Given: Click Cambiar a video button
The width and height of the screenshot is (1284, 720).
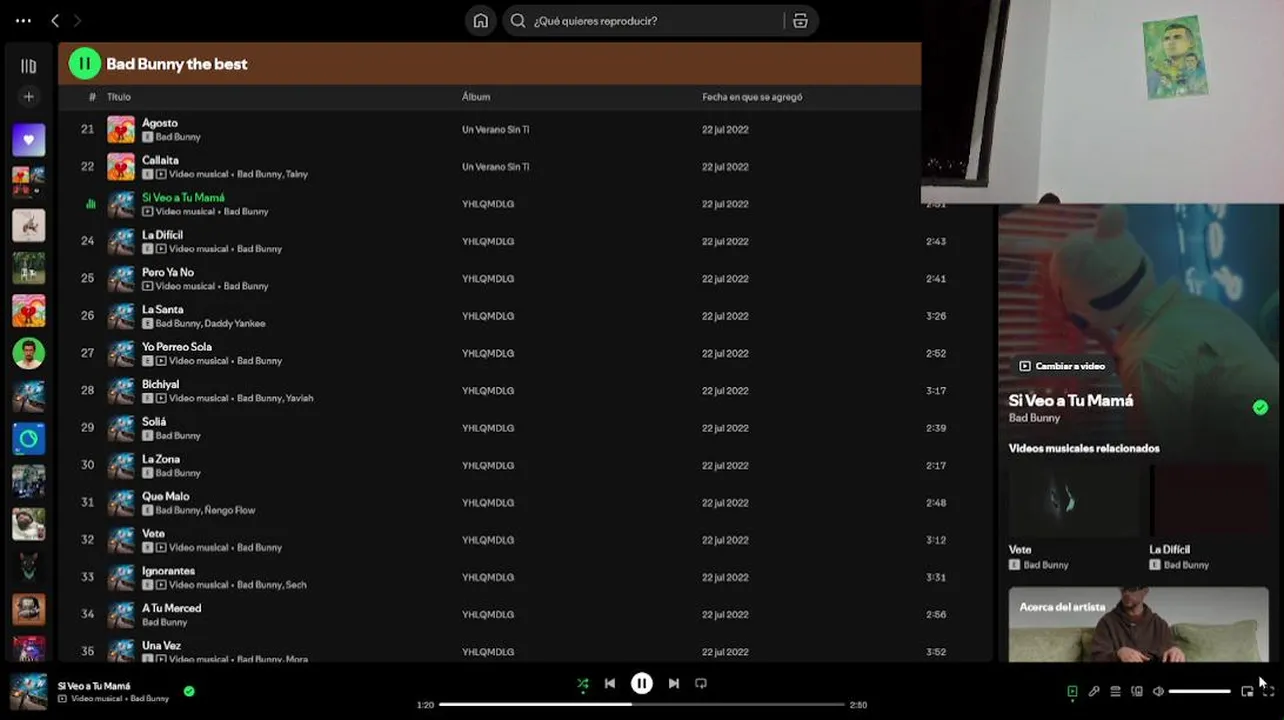Looking at the screenshot, I should click(x=1062, y=366).
